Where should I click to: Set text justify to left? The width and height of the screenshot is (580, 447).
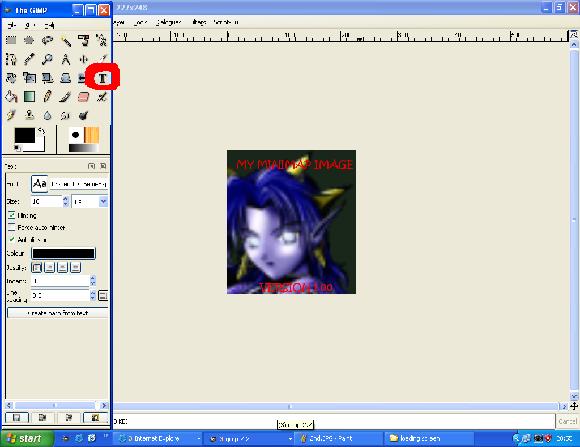pos(37,267)
